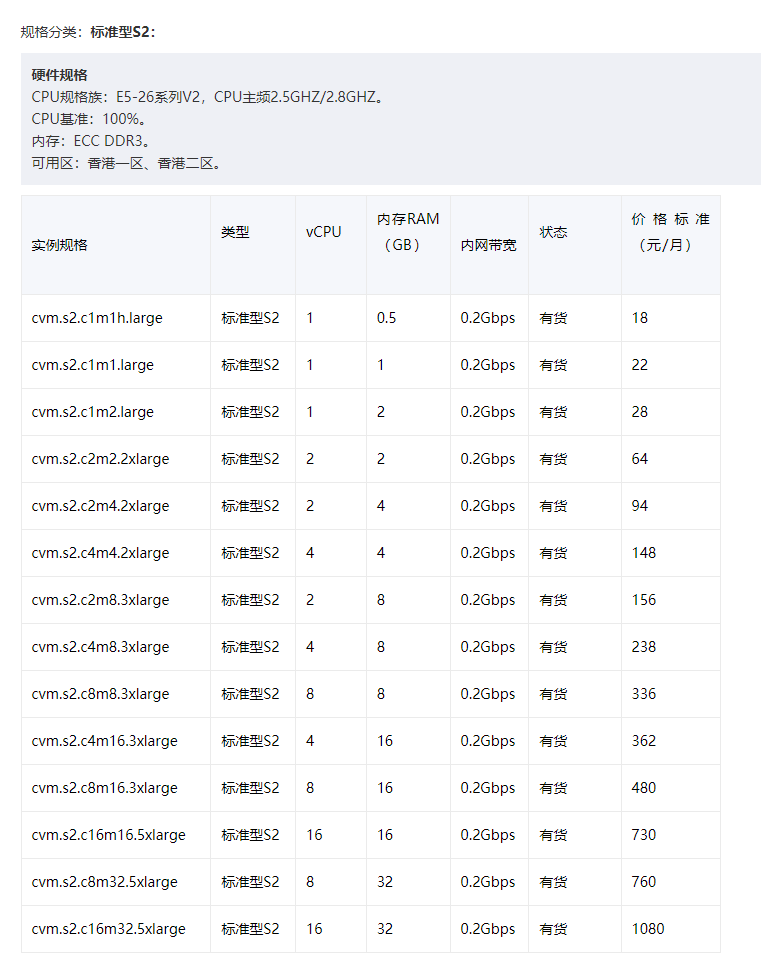Click 0.2Gbps bandwidth in c4m16.3xlarge row
The height and width of the screenshot is (971, 780).
point(488,742)
